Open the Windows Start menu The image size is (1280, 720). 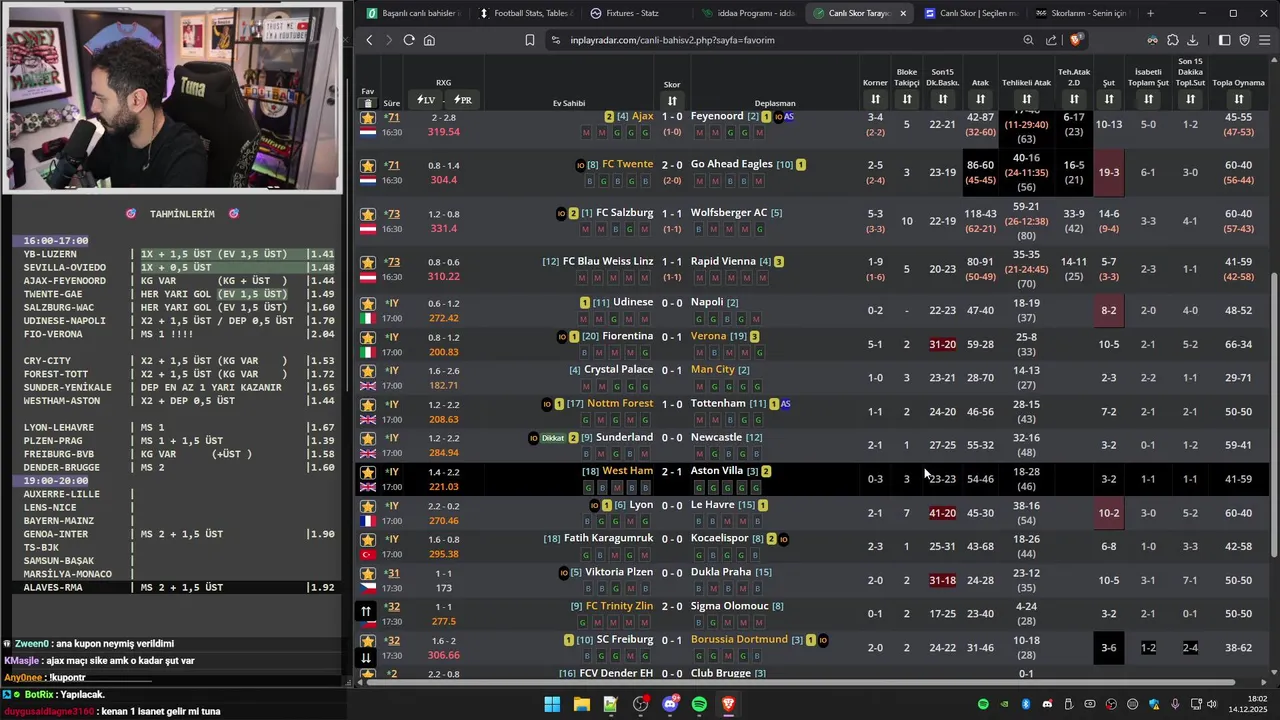[552, 704]
